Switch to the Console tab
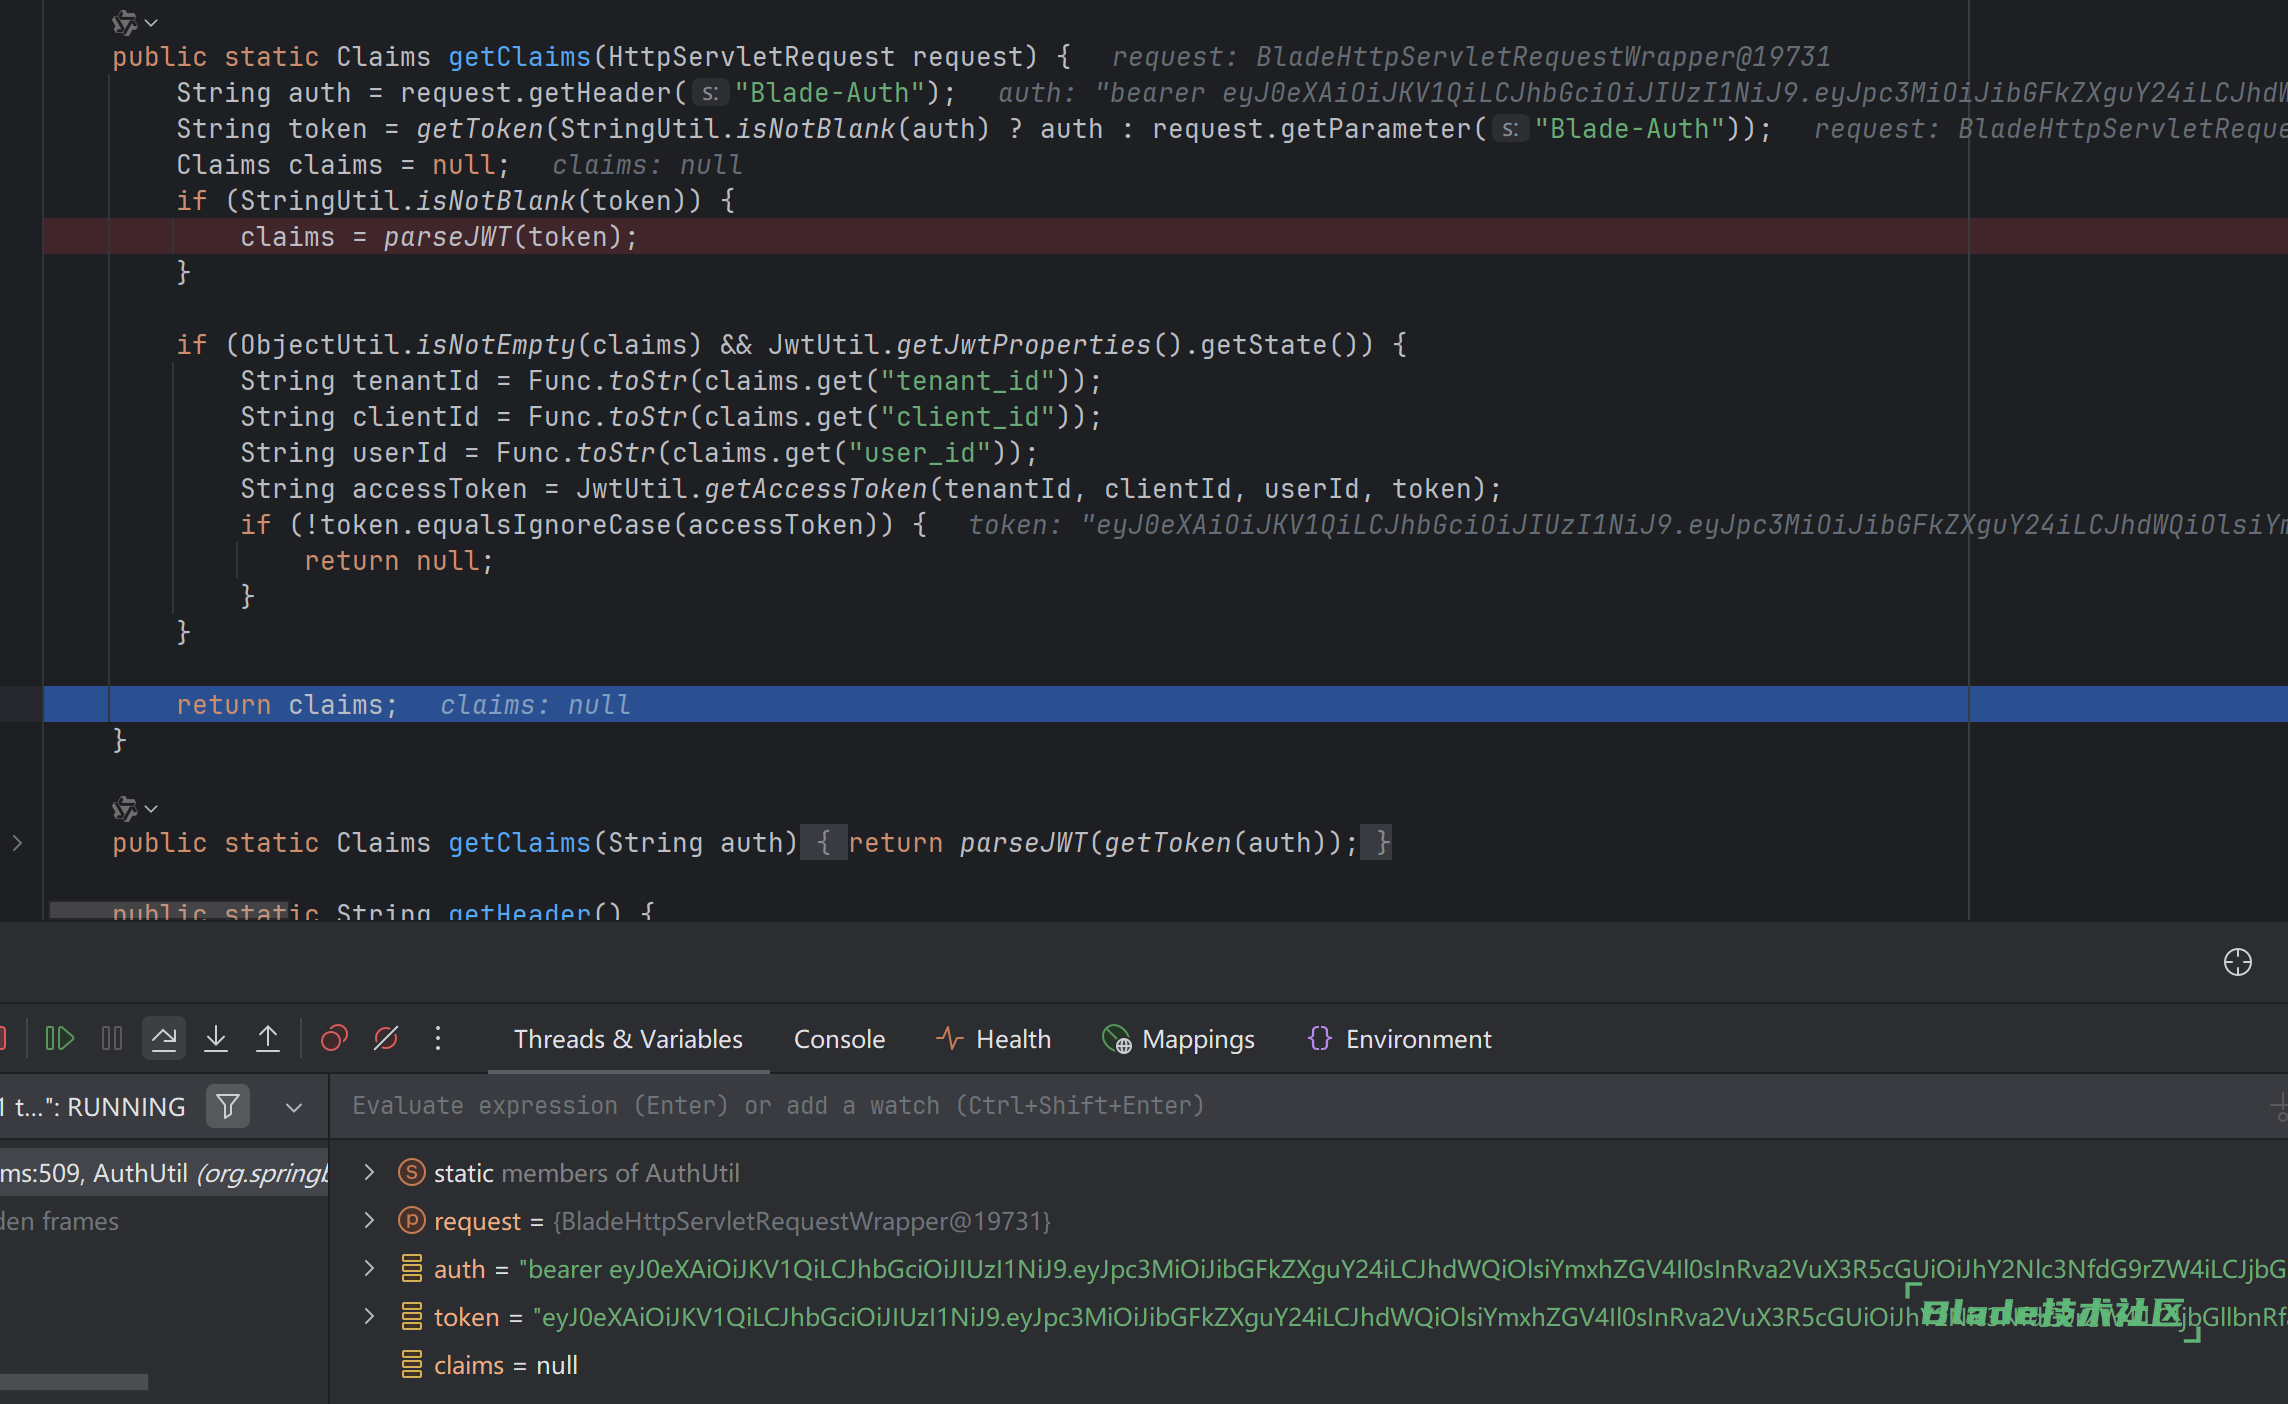2288x1404 pixels. (x=839, y=1039)
